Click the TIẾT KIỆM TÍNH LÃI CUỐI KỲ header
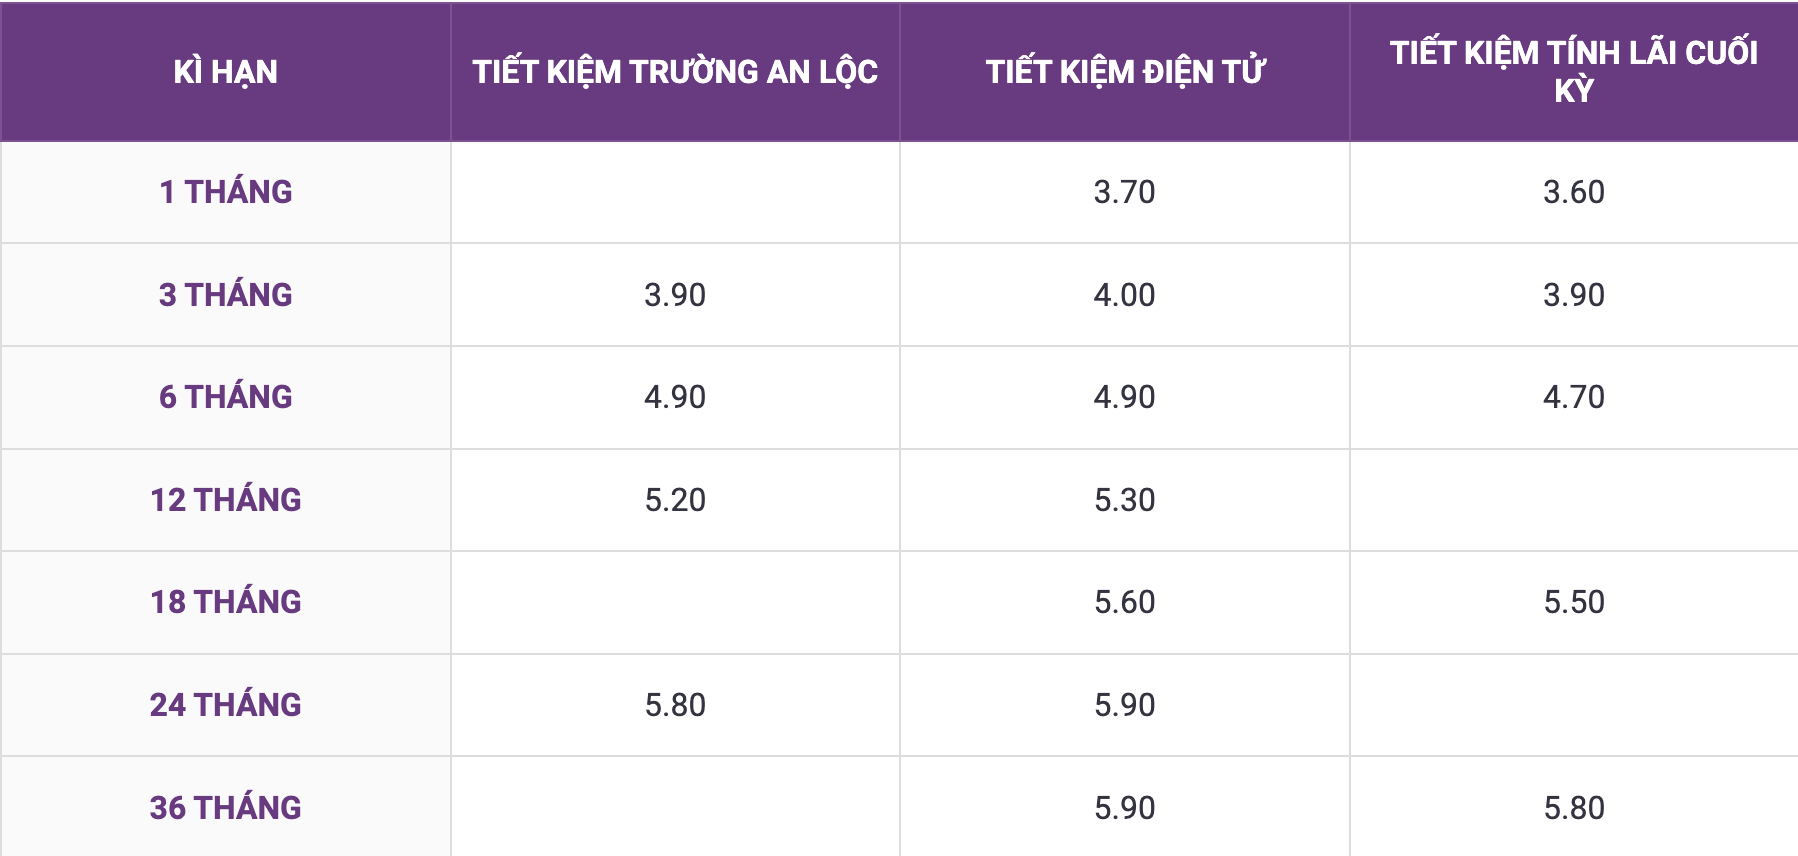This screenshot has height=856, width=1798. click(1573, 71)
